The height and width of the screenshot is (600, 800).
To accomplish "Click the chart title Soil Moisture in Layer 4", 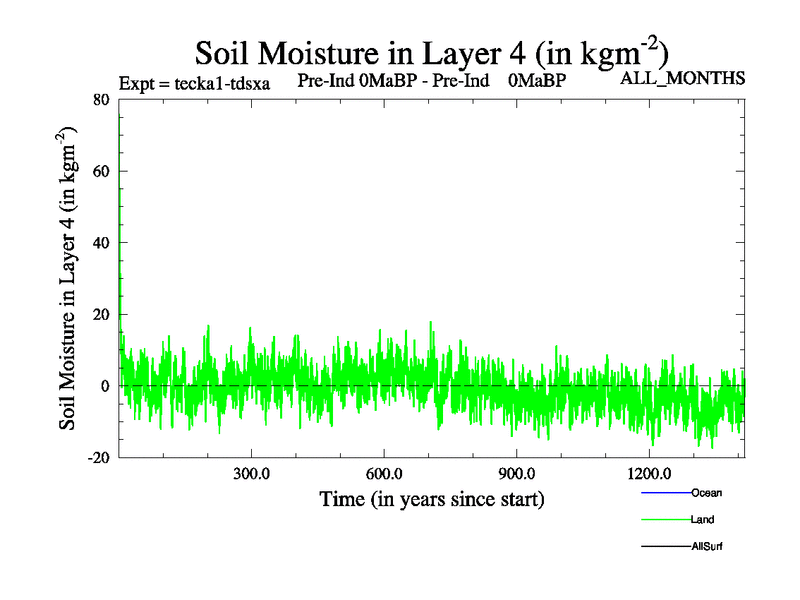I will 431,53.
